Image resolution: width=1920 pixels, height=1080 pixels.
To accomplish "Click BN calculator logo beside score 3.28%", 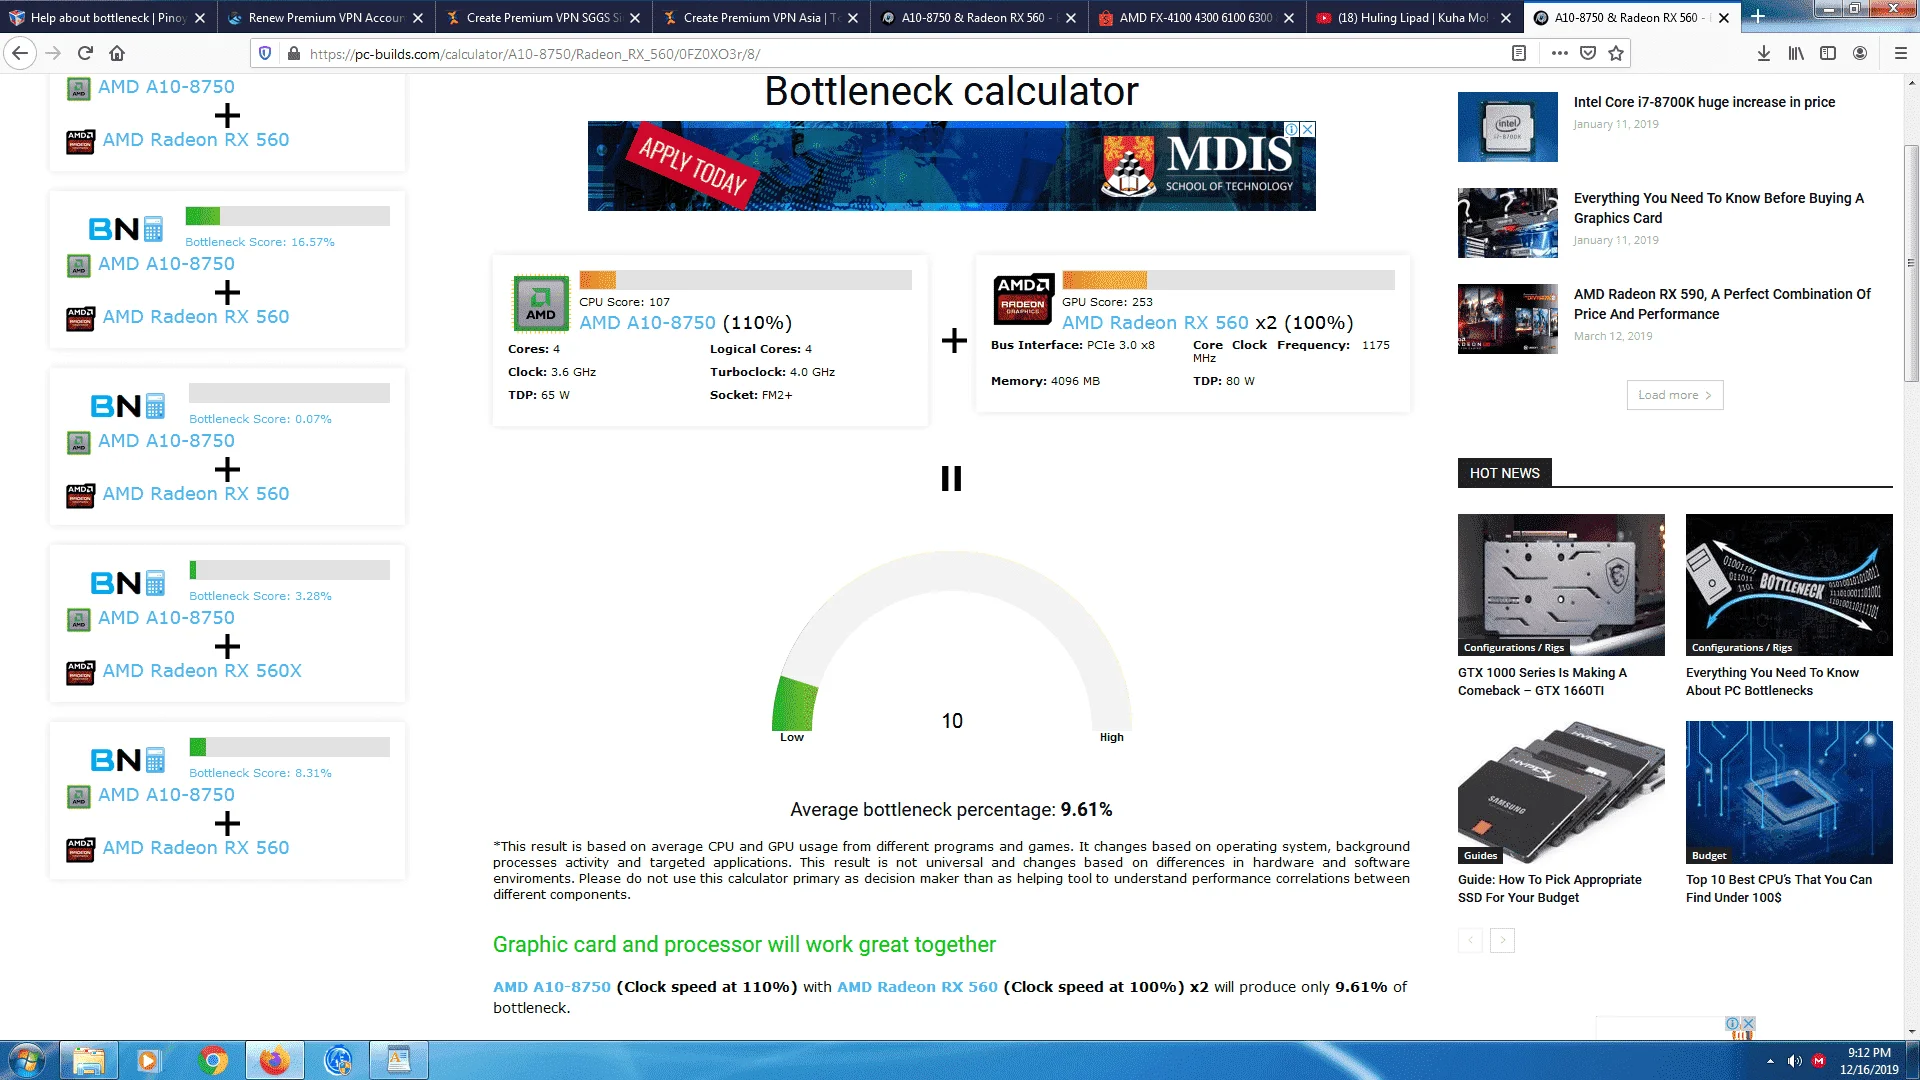I will 128,583.
